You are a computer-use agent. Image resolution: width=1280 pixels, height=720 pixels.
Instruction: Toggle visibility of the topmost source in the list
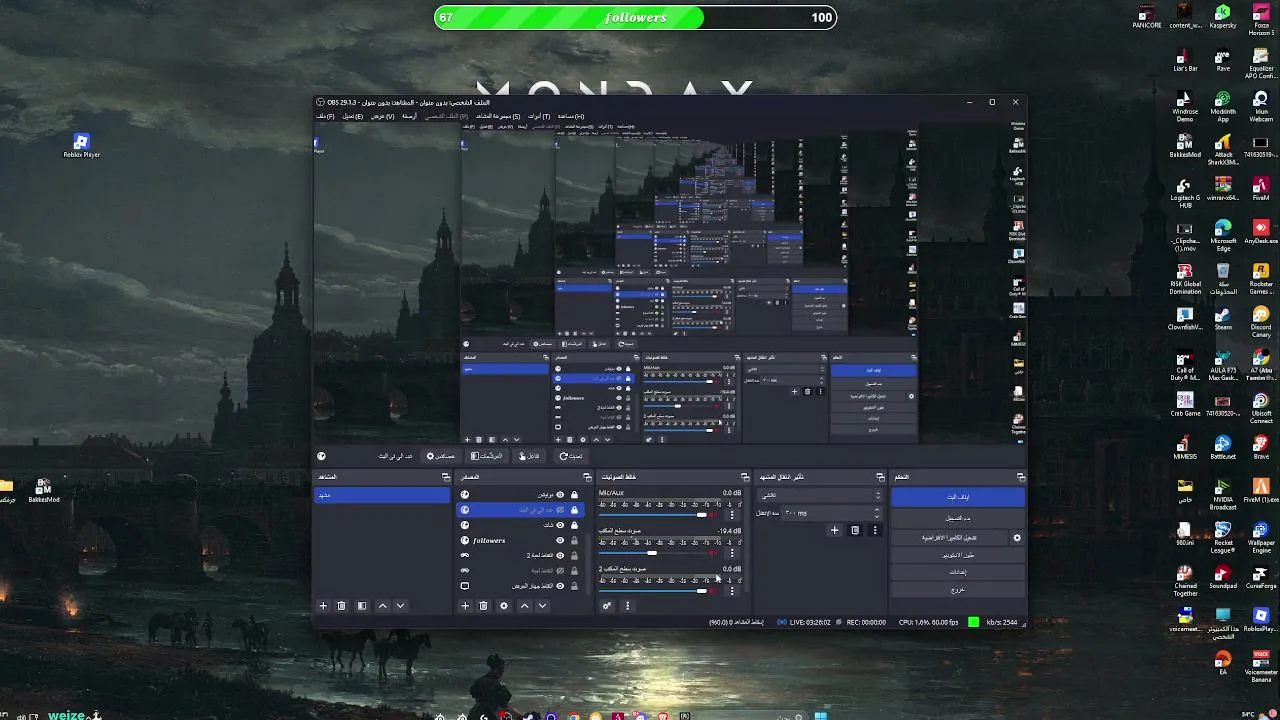(x=560, y=495)
